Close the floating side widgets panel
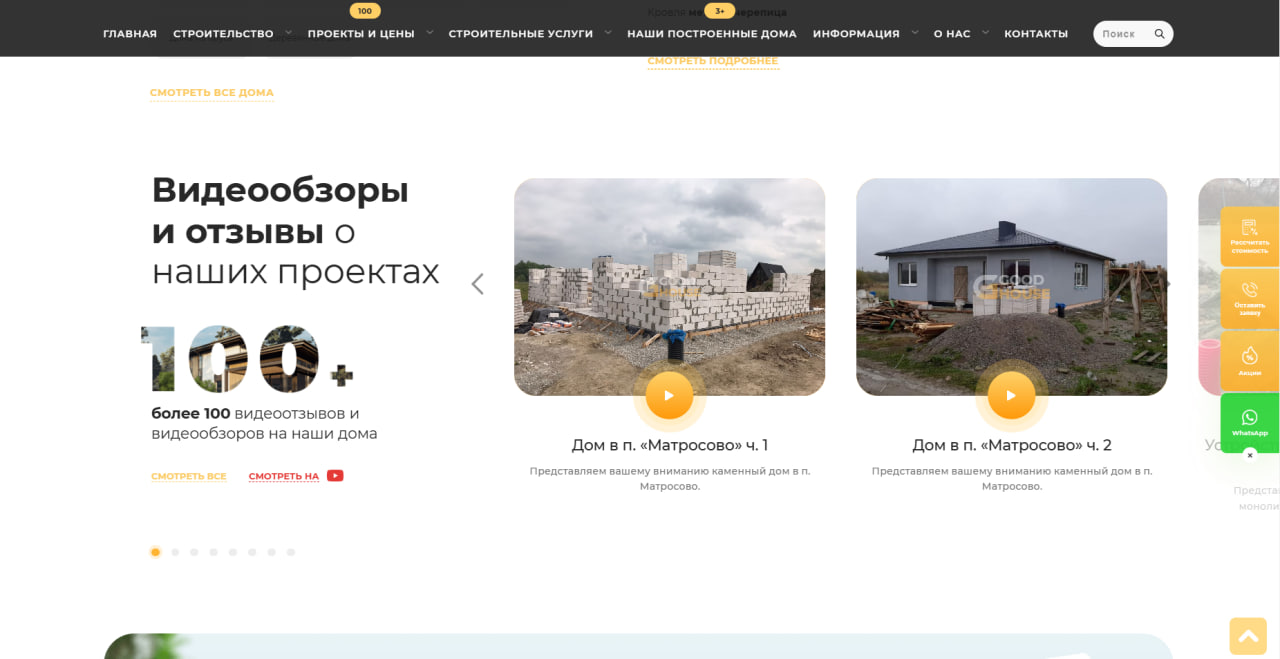1280x659 pixels. 1249,455
